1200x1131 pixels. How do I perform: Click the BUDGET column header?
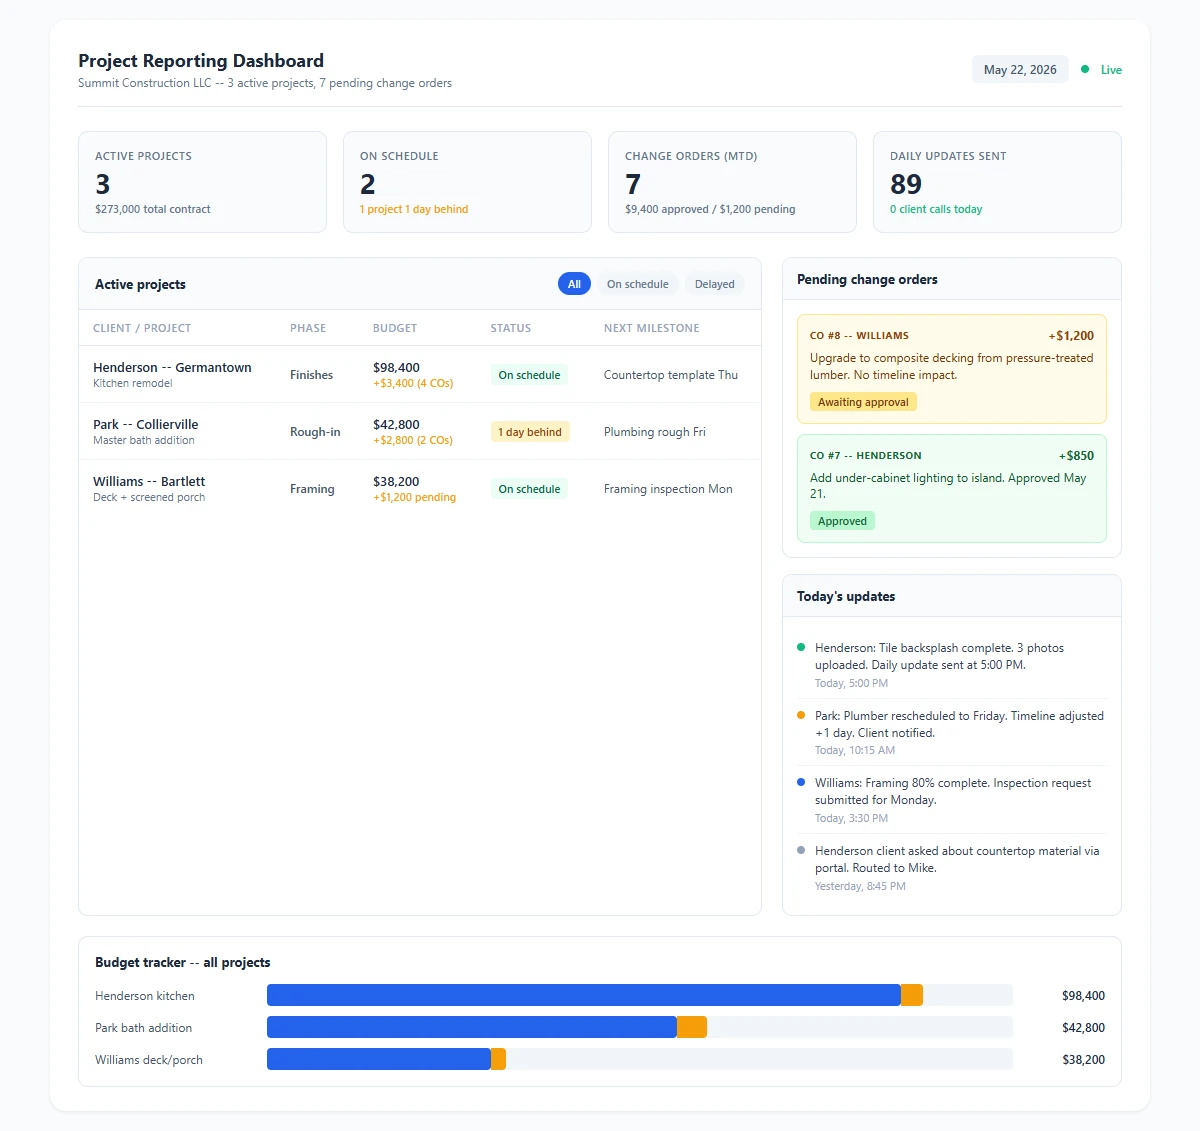[x=395, y=328]
